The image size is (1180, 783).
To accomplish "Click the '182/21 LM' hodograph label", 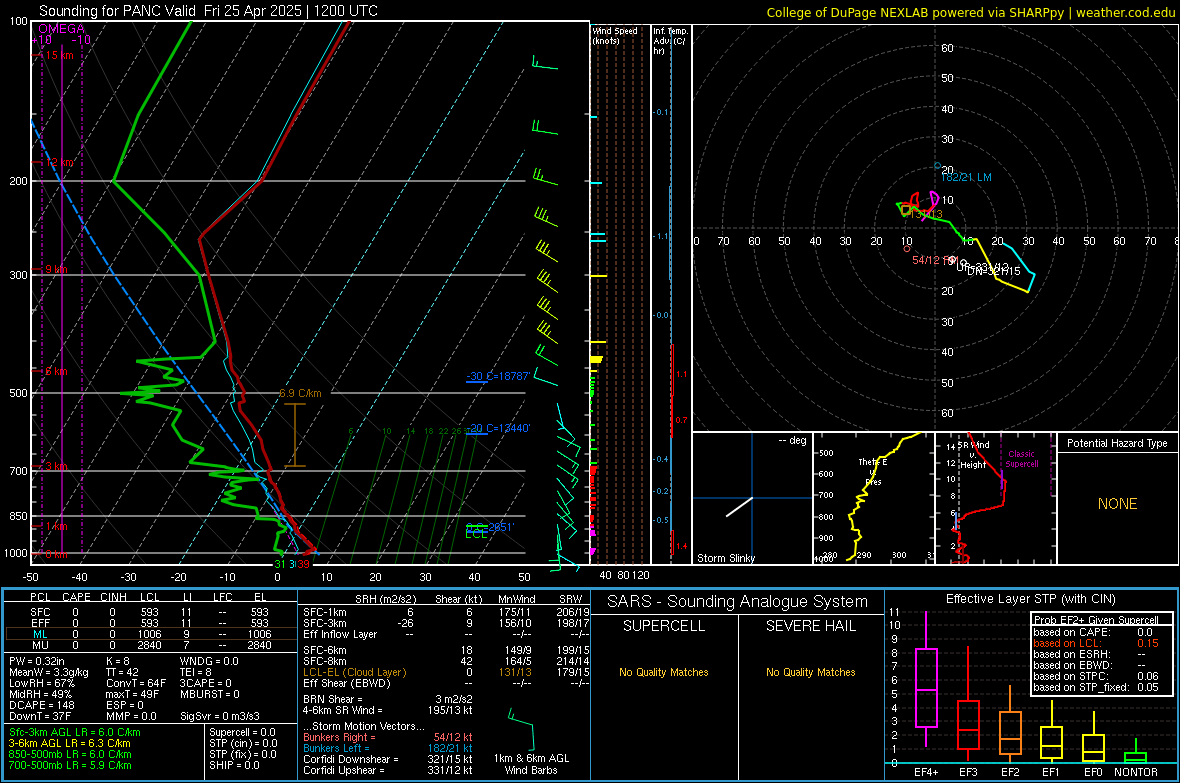I will [966, 177].
